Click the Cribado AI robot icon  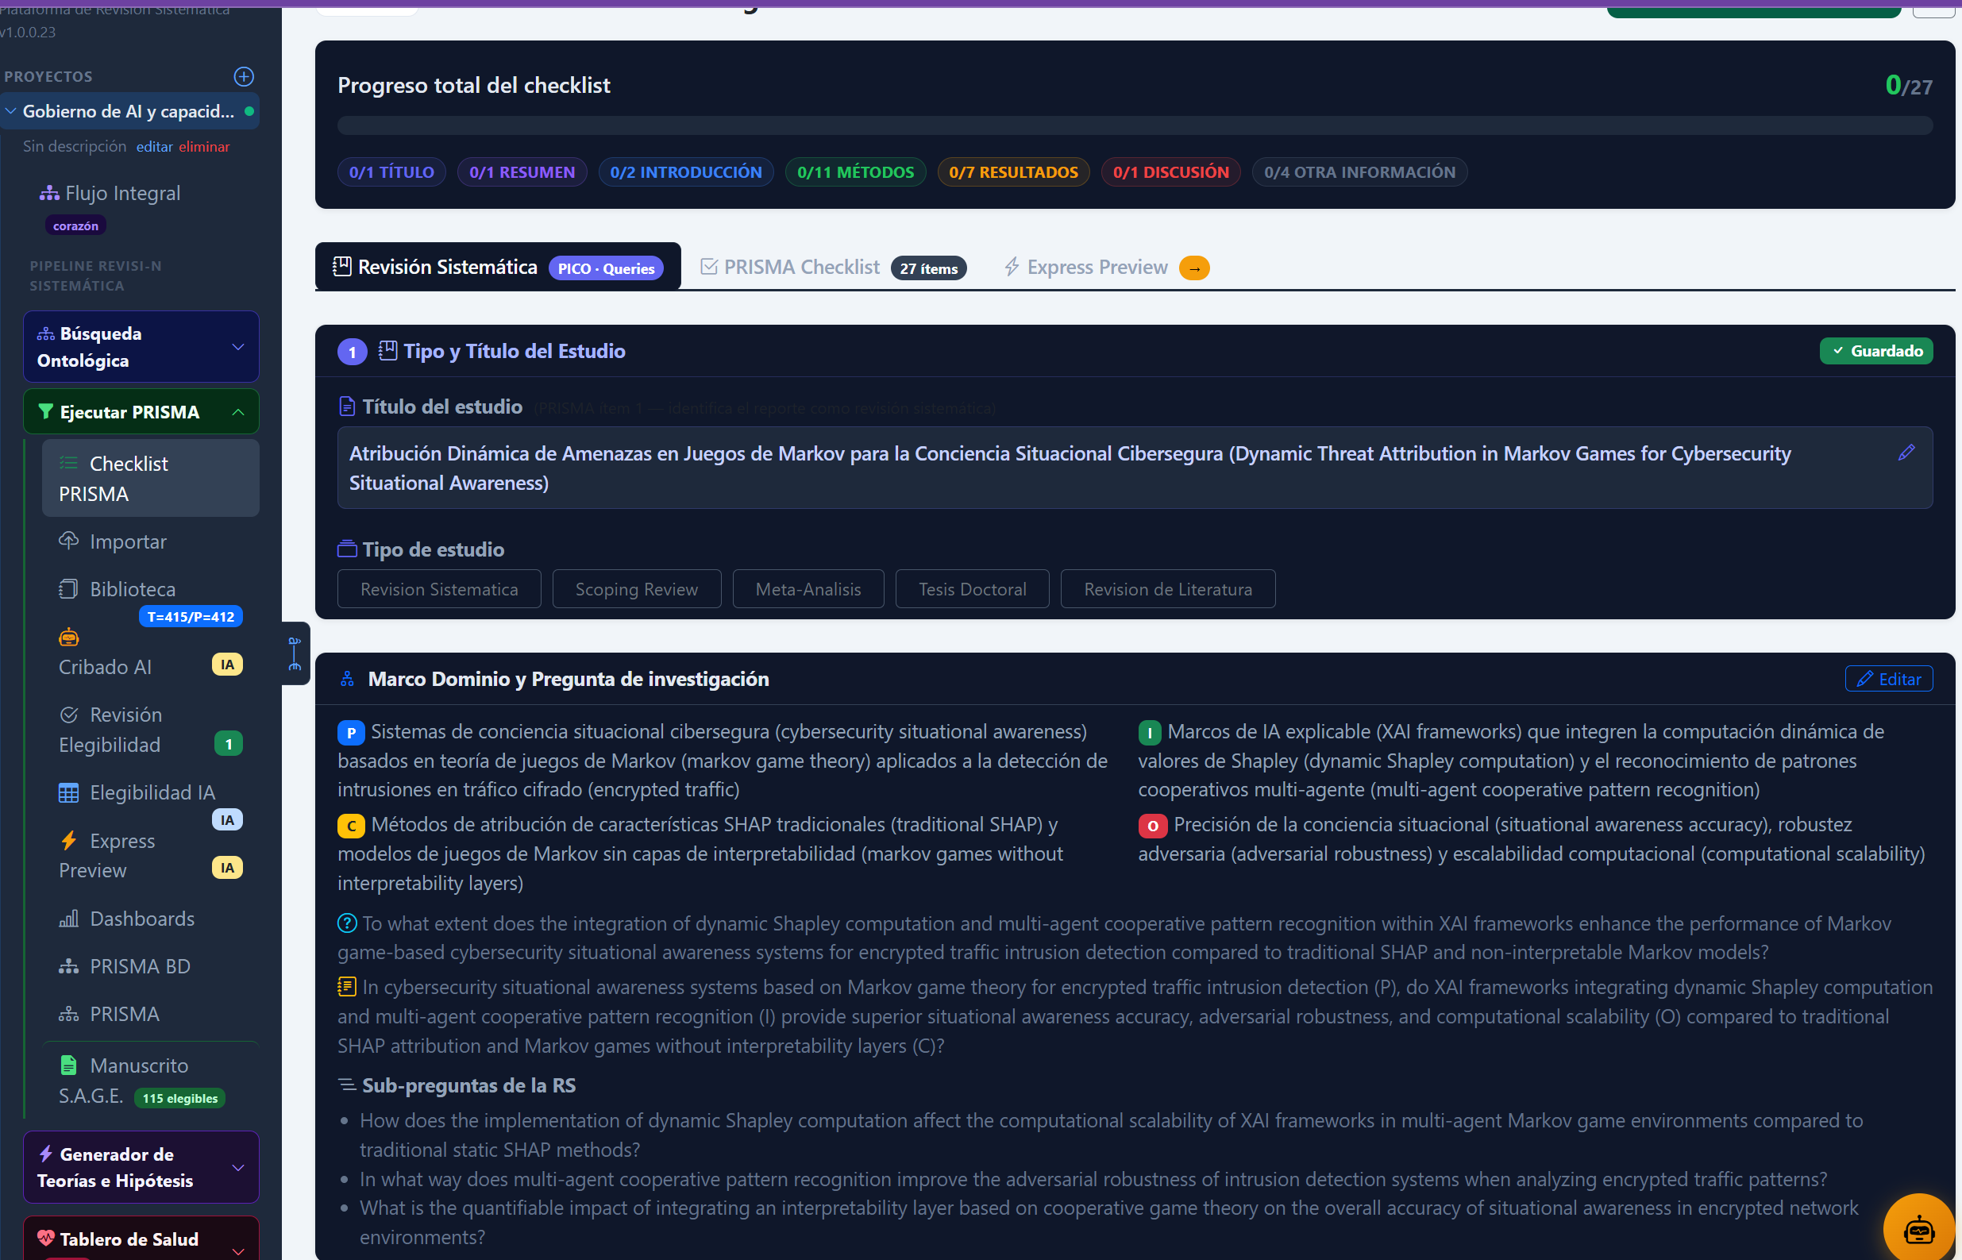68,637
